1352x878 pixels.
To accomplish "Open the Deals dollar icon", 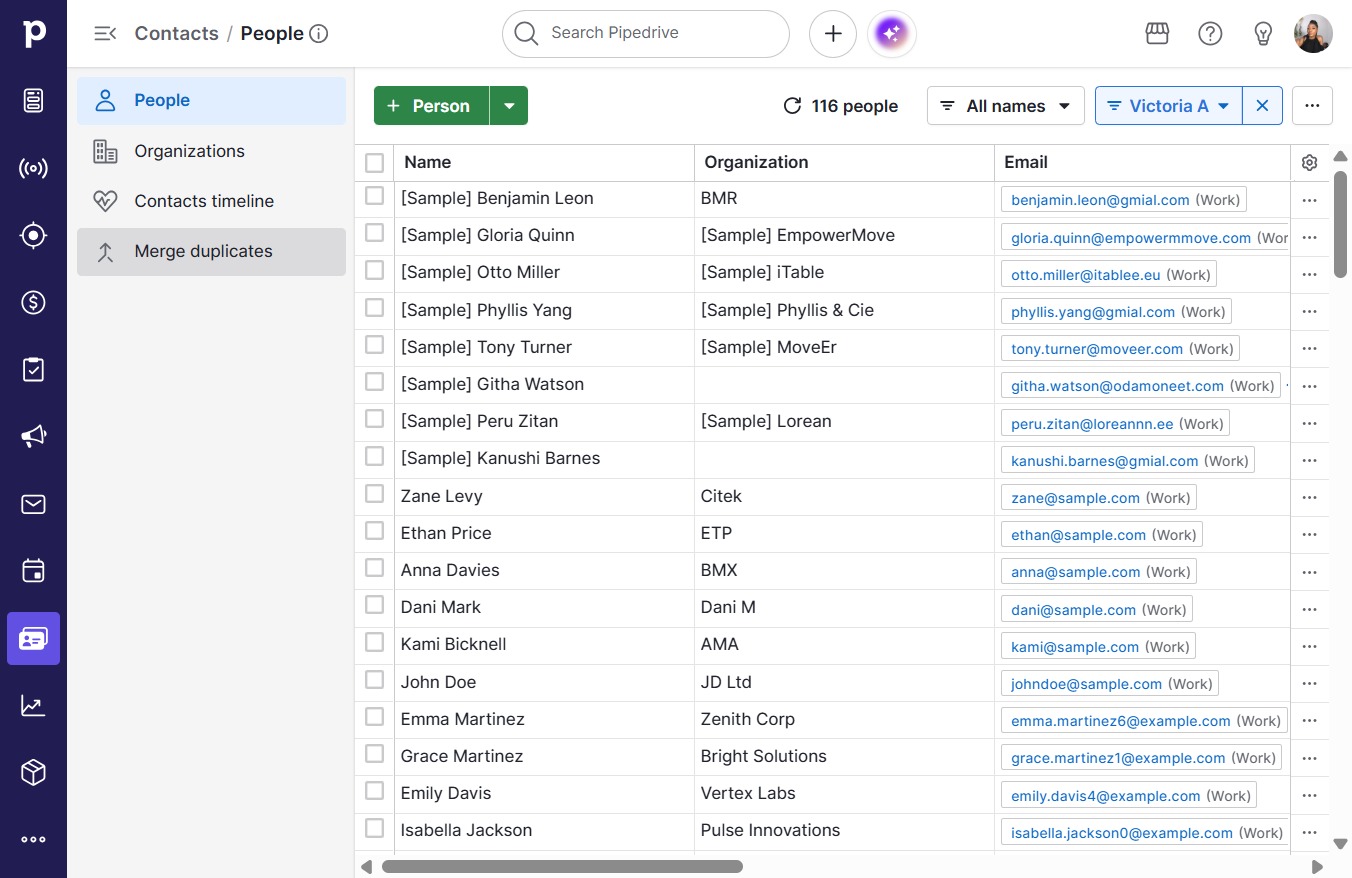I will coord(33,302).
